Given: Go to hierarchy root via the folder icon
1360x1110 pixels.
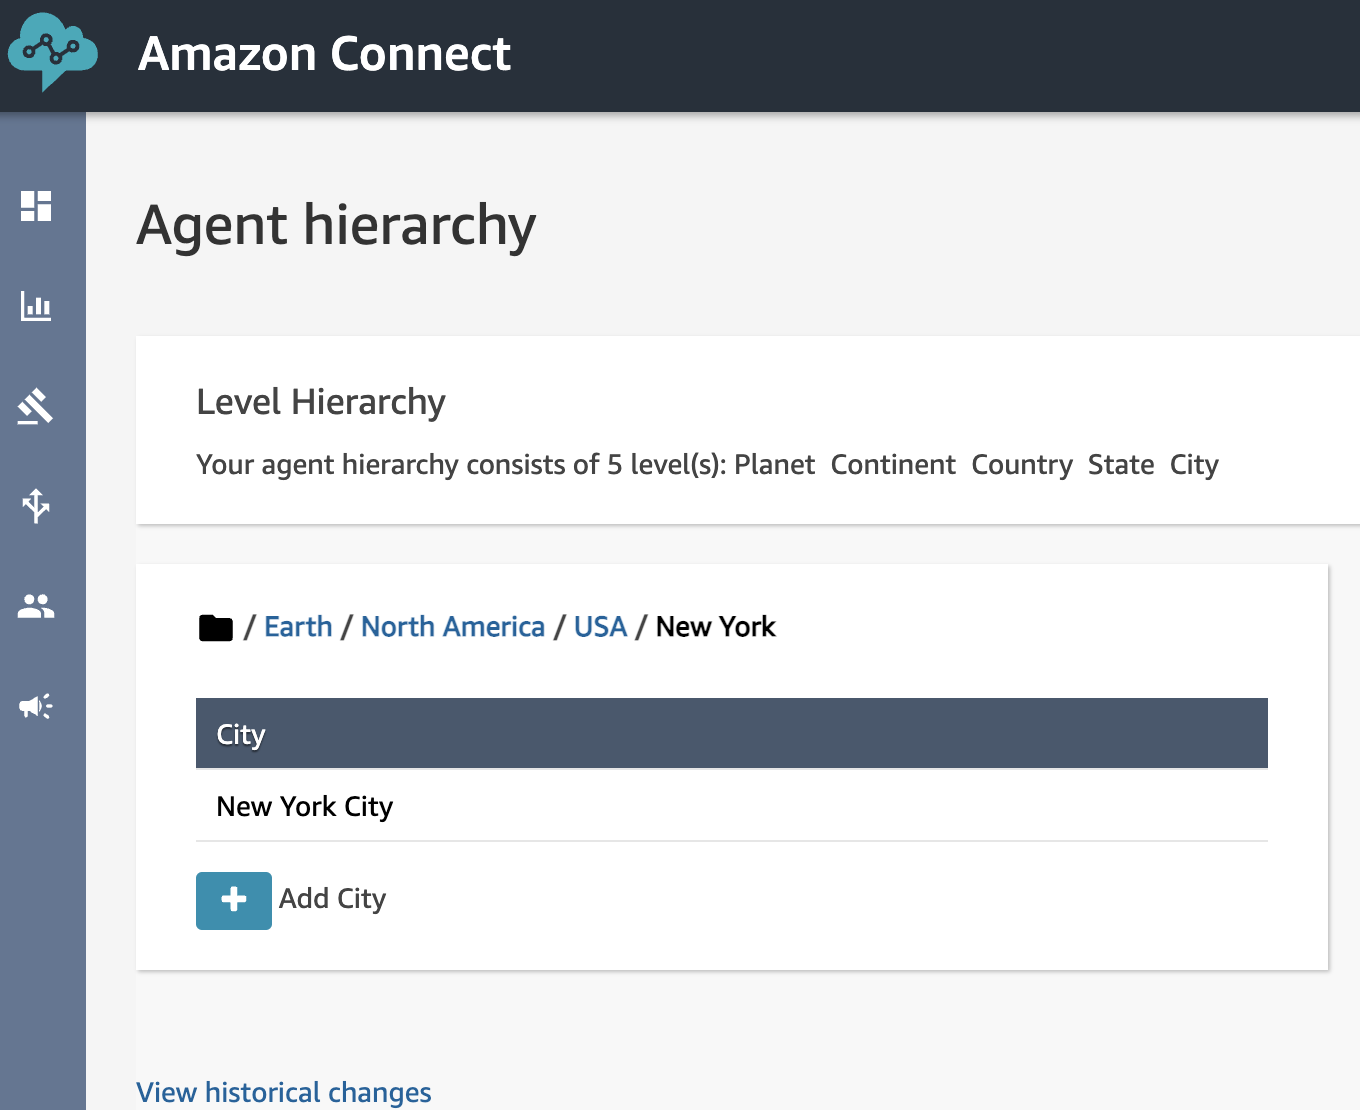Looking at the screenshot, I should click(x=215, y=628).
